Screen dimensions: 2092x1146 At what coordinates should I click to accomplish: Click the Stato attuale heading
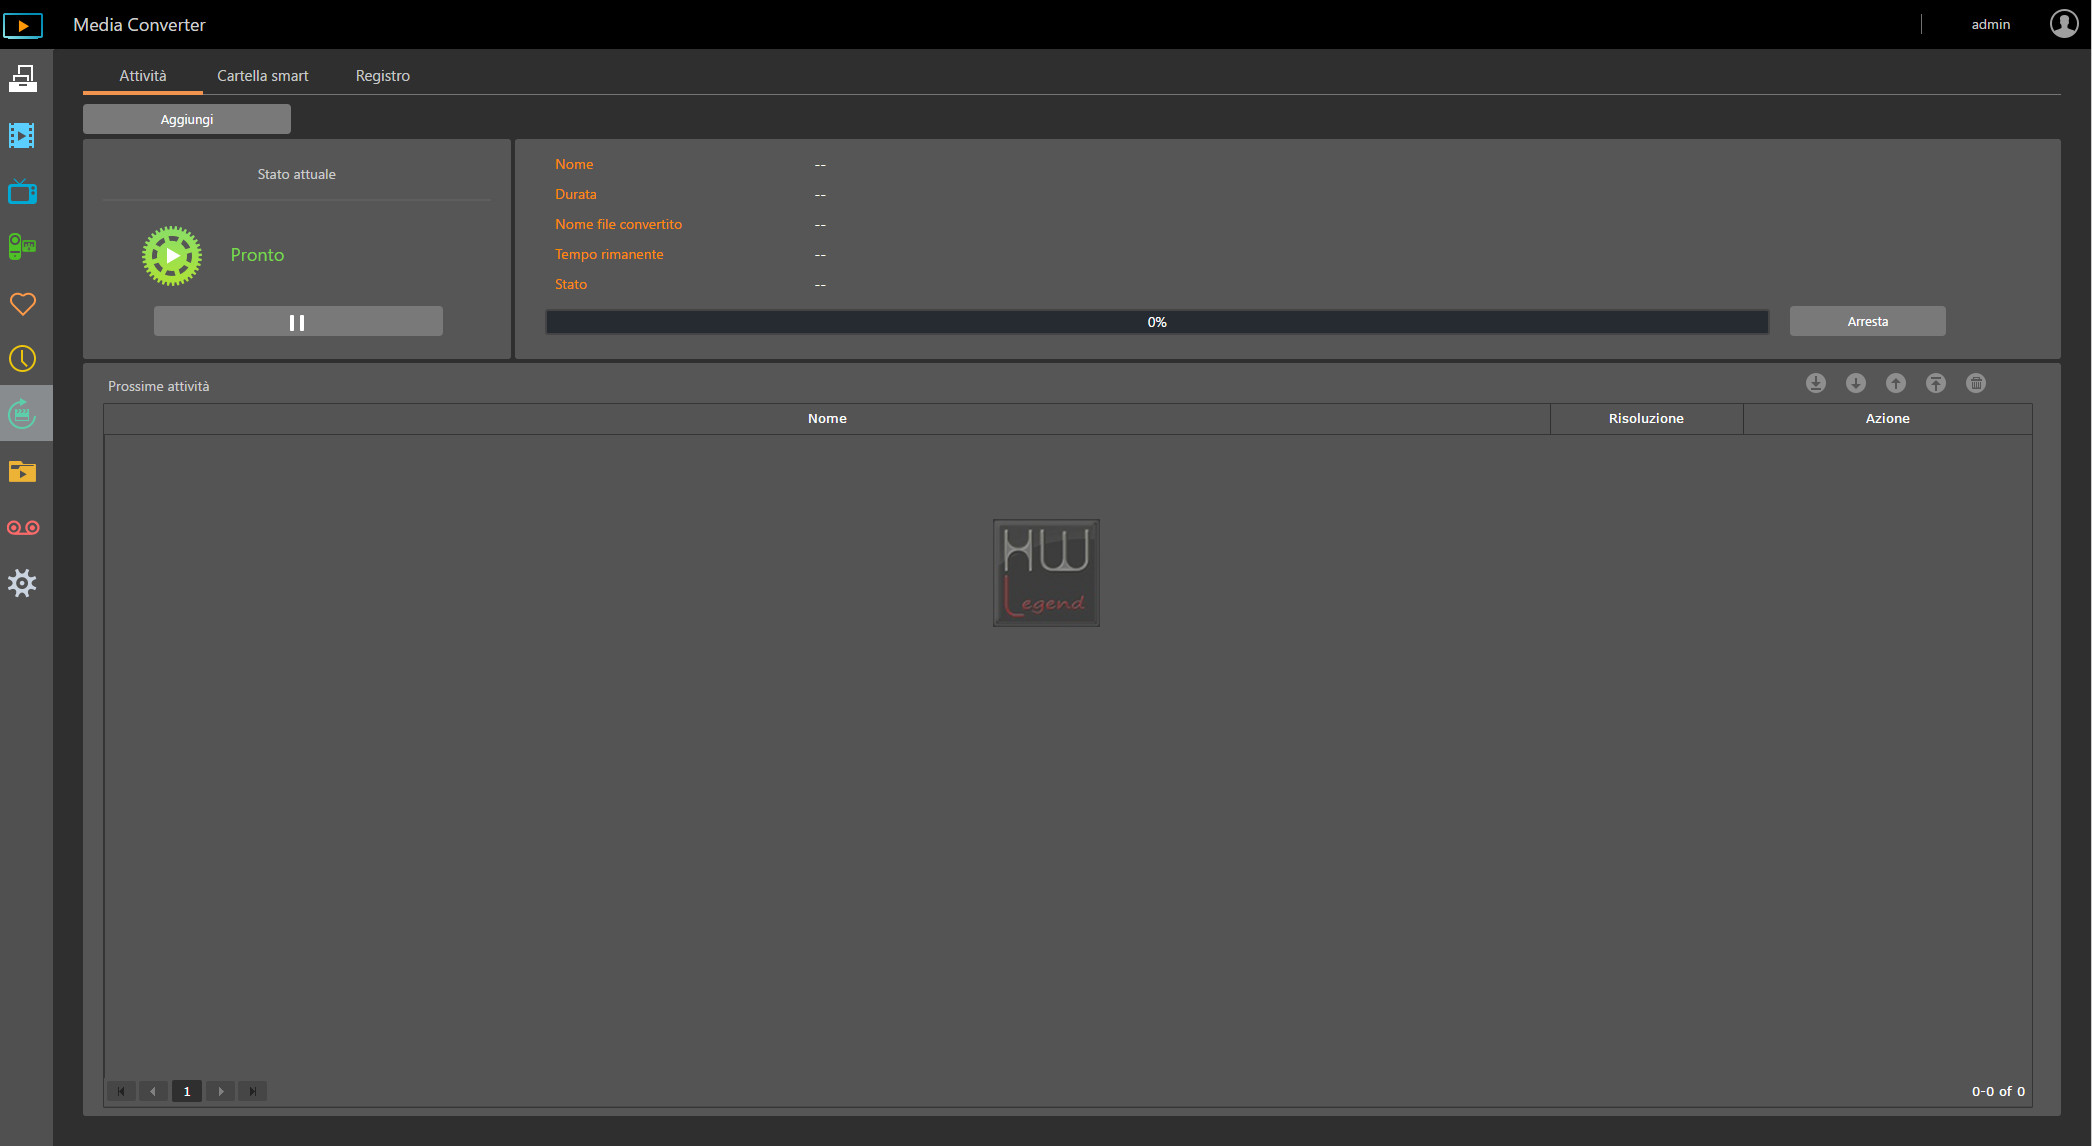tap(297, 174)
